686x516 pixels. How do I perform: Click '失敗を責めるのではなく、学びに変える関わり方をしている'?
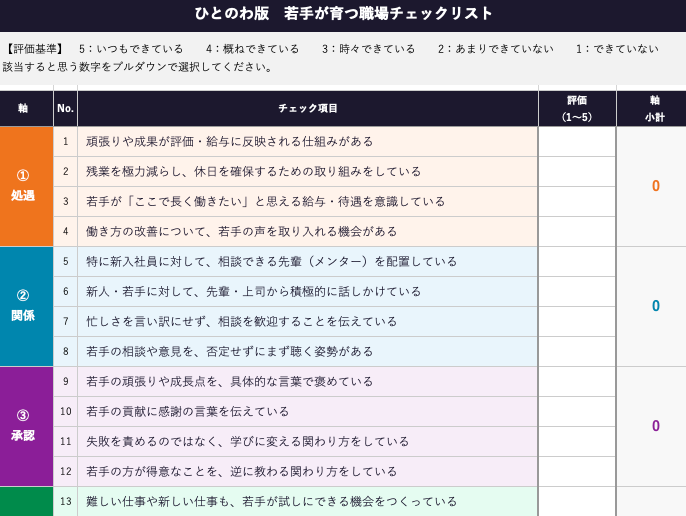[248, 441]
